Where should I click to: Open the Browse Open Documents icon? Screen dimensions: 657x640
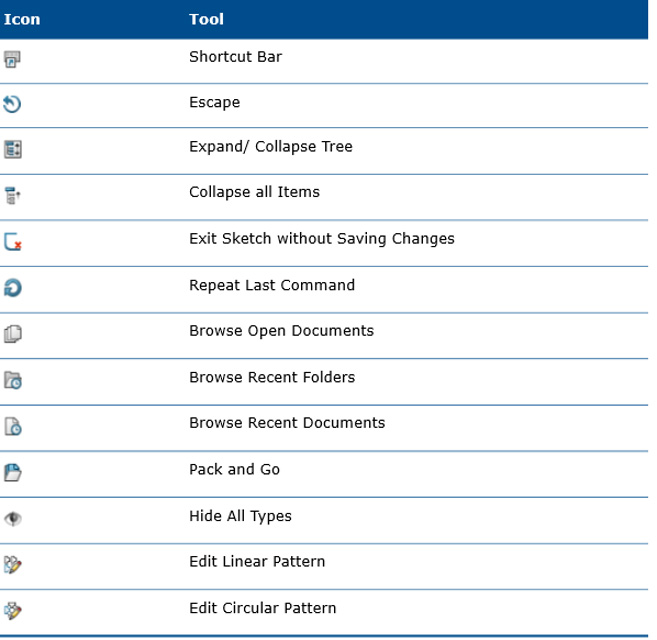click(13, 334)
